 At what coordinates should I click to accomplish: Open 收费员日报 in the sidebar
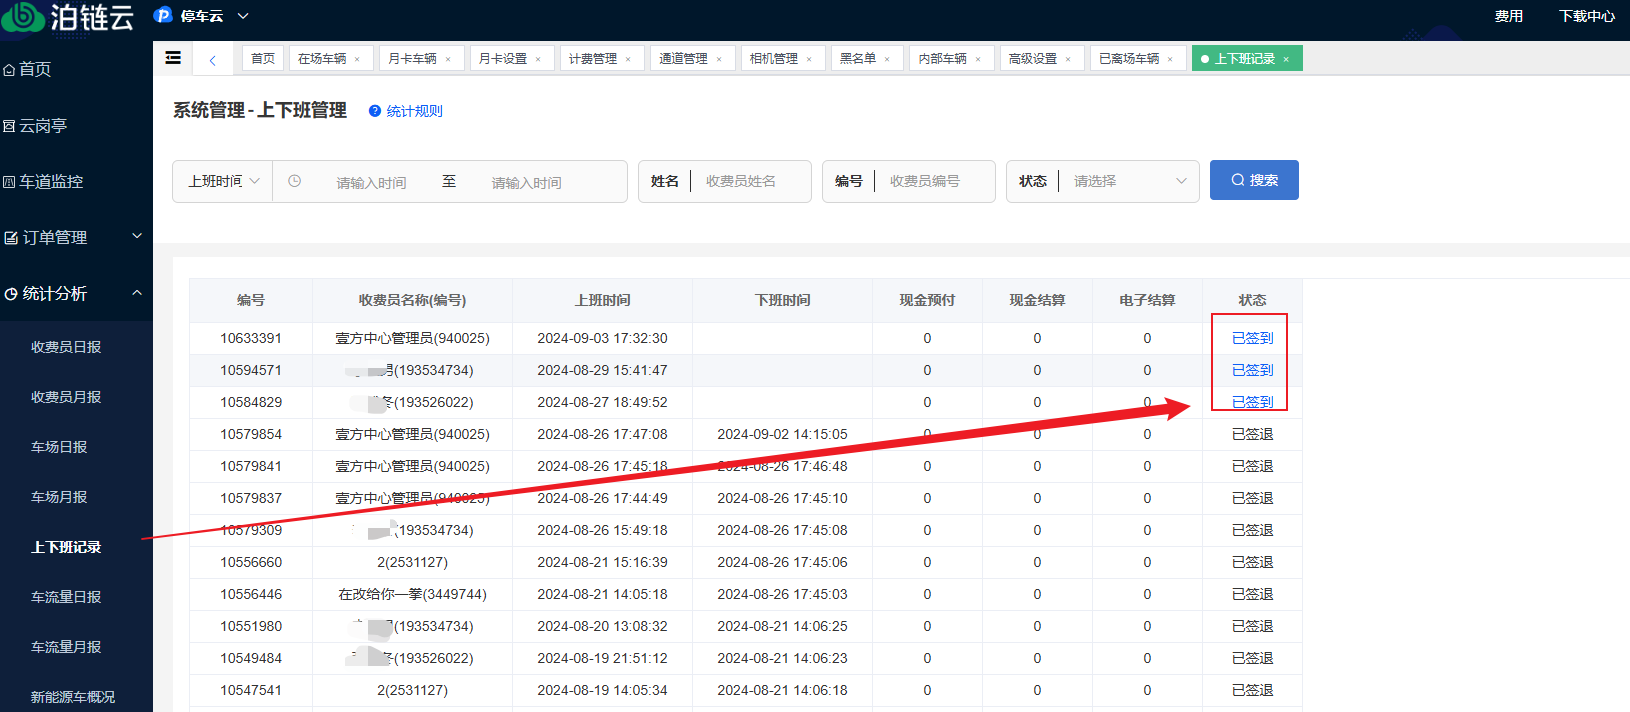click(66, 347)
